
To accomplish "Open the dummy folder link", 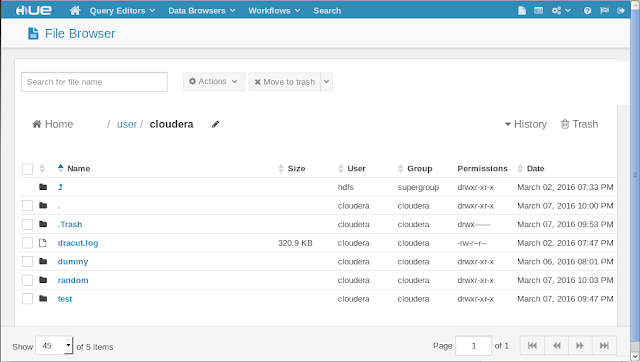I will click(73, 262).
